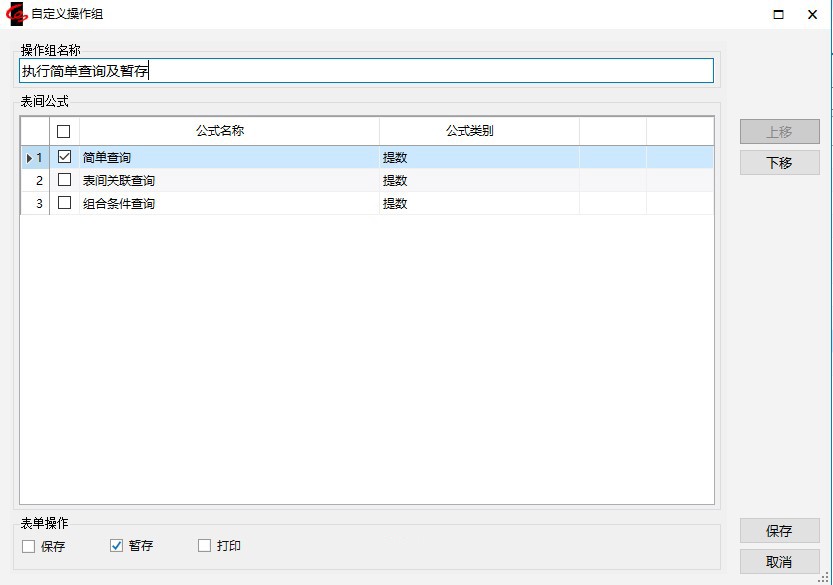Select row number 3 header cell
833x585 pixels.
(35, 203)
